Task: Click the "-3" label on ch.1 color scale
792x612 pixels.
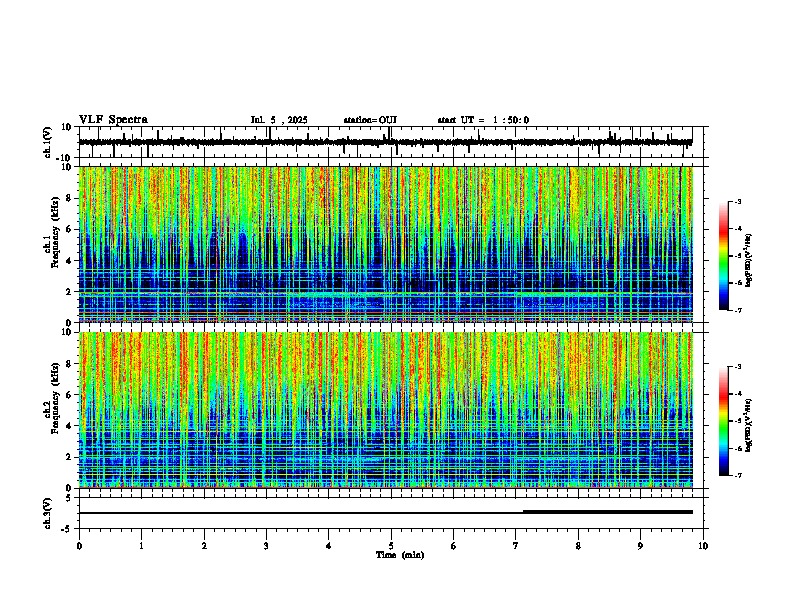Action: pos(737,201)
